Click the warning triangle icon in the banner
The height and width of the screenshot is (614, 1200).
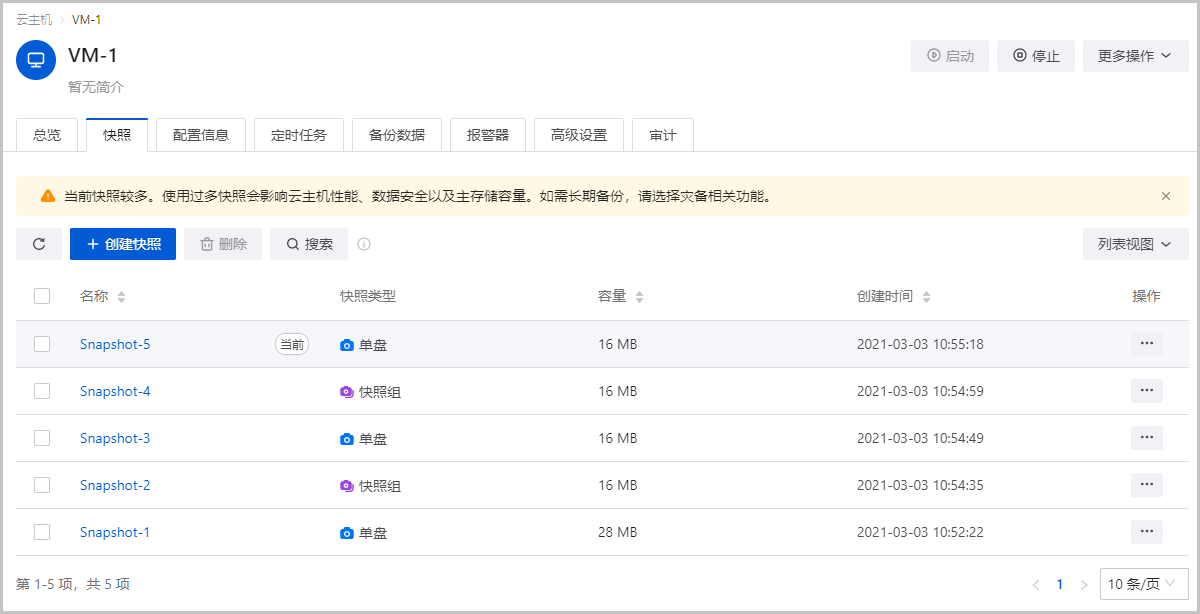click(46, 196)
